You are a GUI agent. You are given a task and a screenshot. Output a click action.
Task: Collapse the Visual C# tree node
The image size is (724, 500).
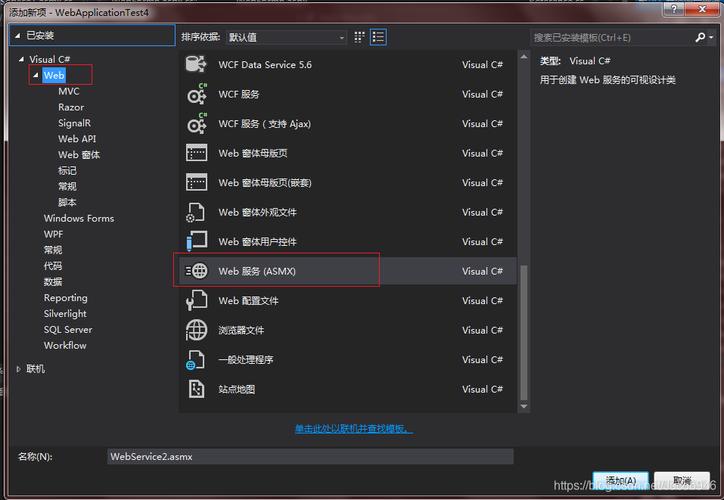pos(21,59)
